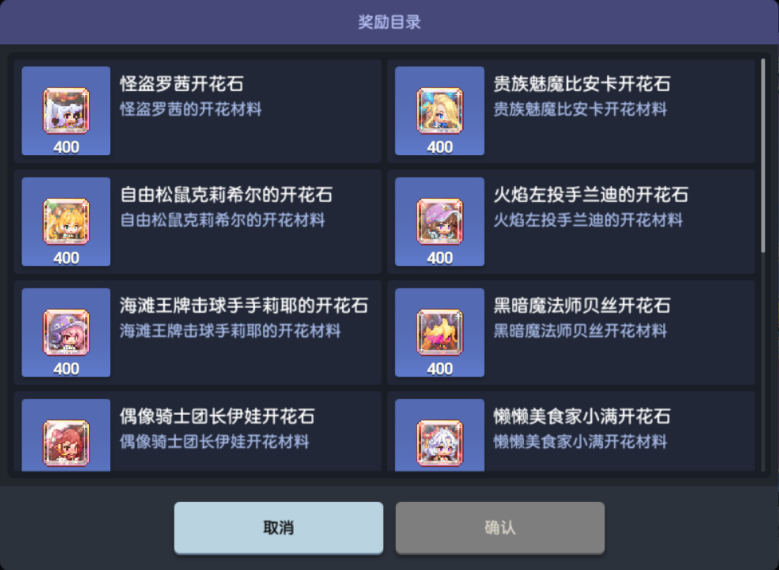Pick the 海滩王牌击球手手莉耶的开花石 entry title
Image resolution: width=779 pixels, height=570 pixels.
(x=244, y=306)
